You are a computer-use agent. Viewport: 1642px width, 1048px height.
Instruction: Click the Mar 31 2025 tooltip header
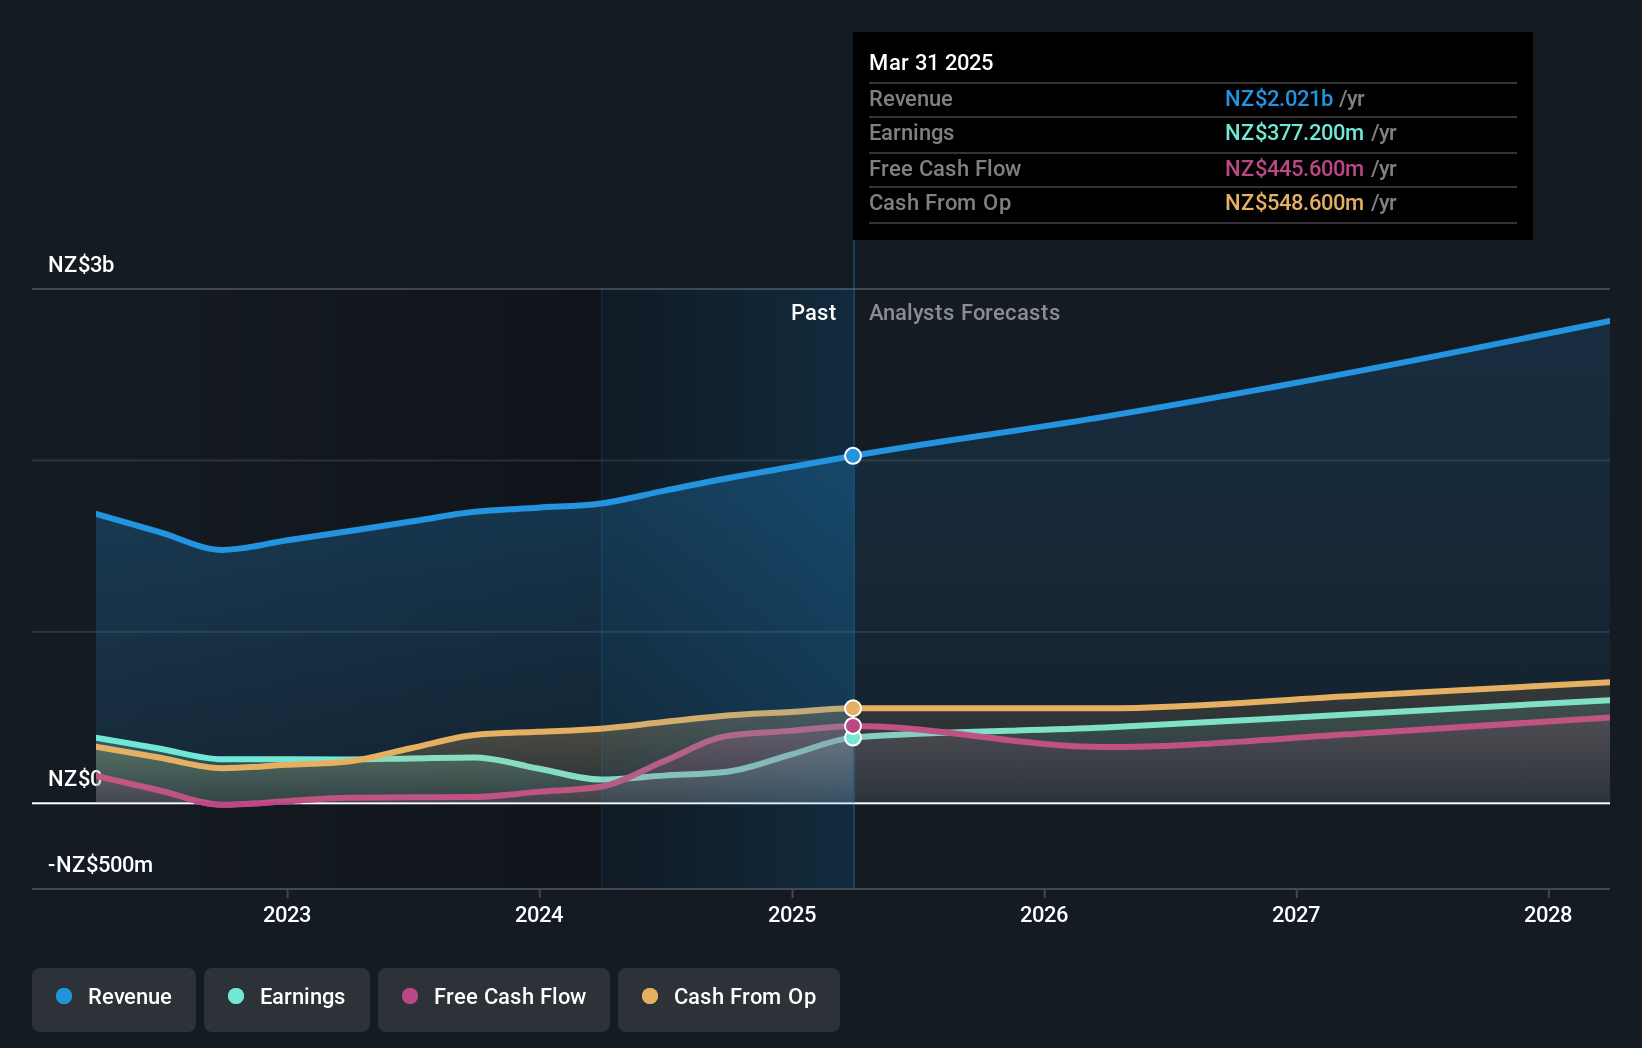(931, 62)
